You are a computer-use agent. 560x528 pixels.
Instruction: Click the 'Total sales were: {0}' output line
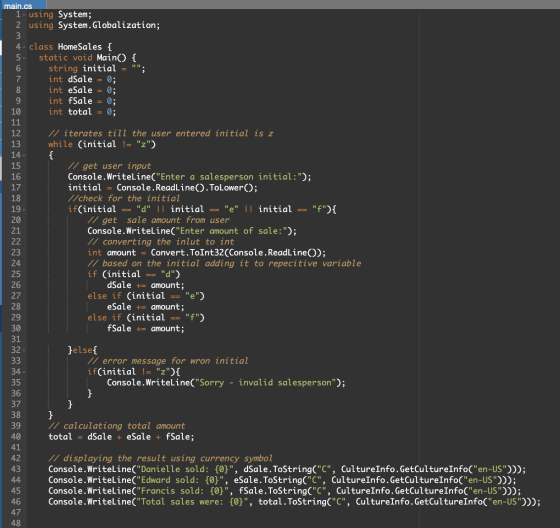coord(295,502)
